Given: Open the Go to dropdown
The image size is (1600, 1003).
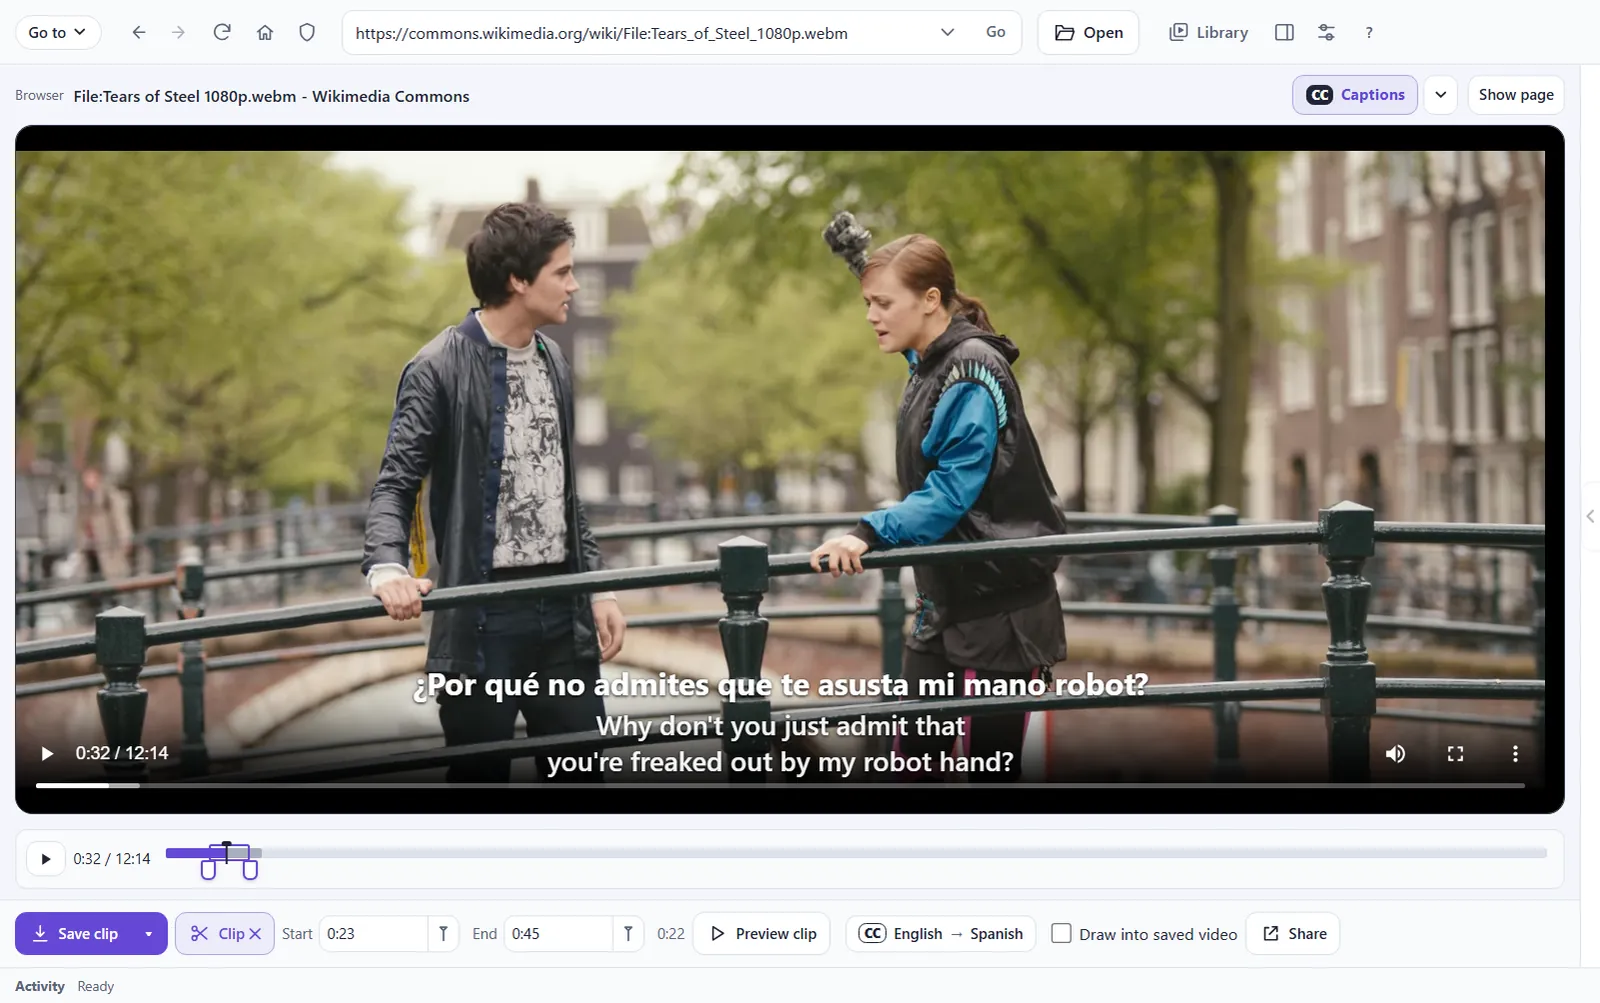Looking at the screenshot, I should coord(57,33).
